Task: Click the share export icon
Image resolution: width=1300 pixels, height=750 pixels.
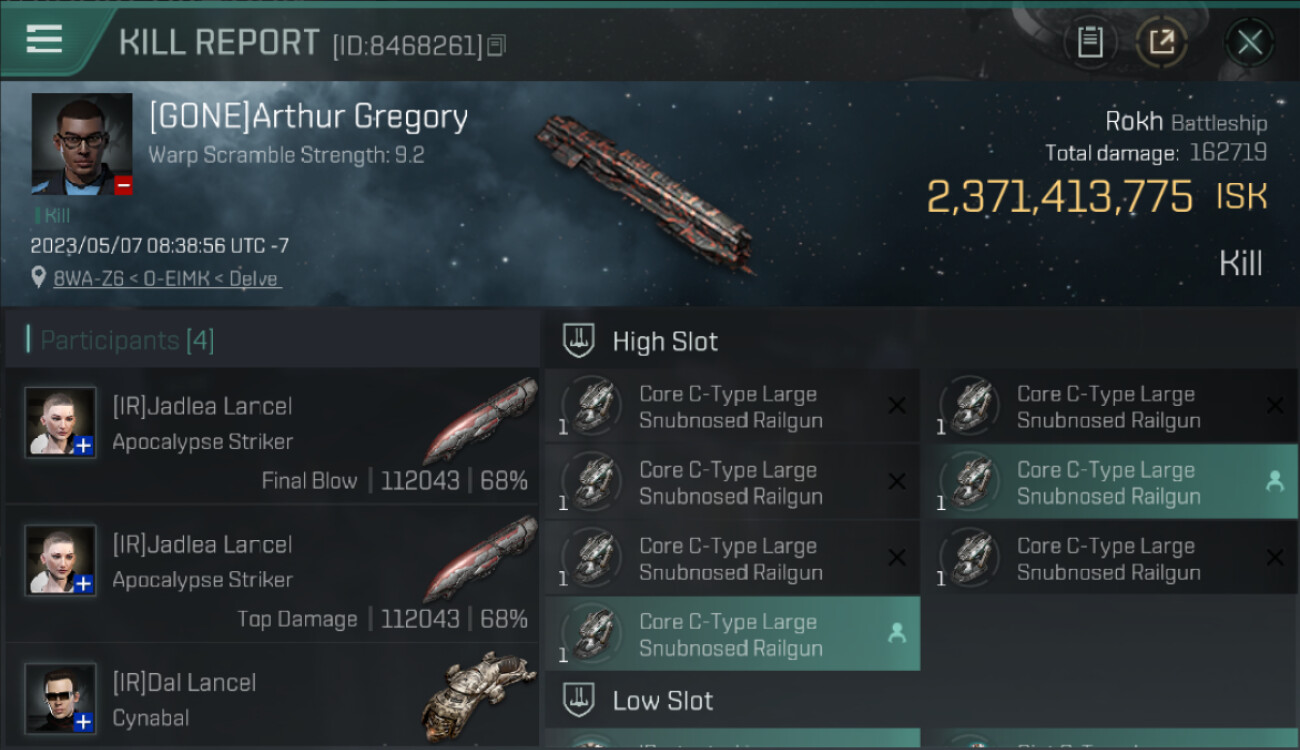Action: coord(1162,42)
